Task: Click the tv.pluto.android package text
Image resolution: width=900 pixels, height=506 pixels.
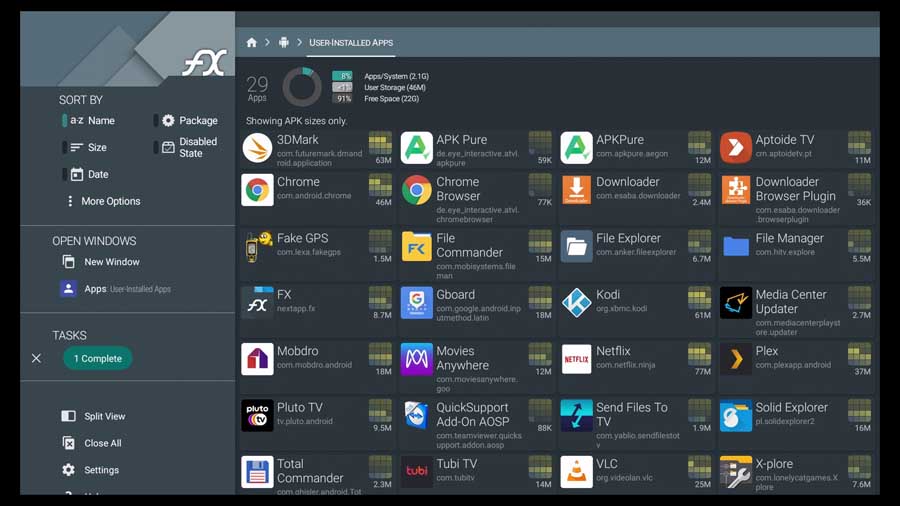Action: click(305, 421)
